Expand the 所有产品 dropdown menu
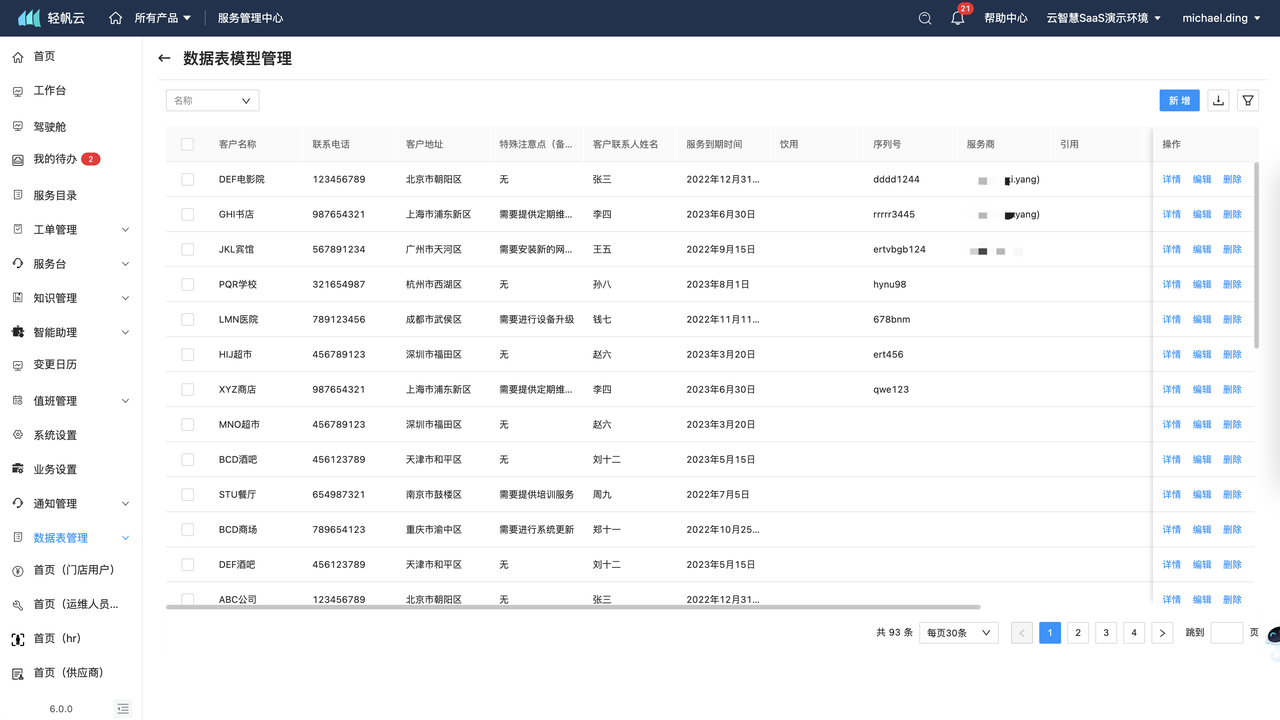 tap(163, 18)
